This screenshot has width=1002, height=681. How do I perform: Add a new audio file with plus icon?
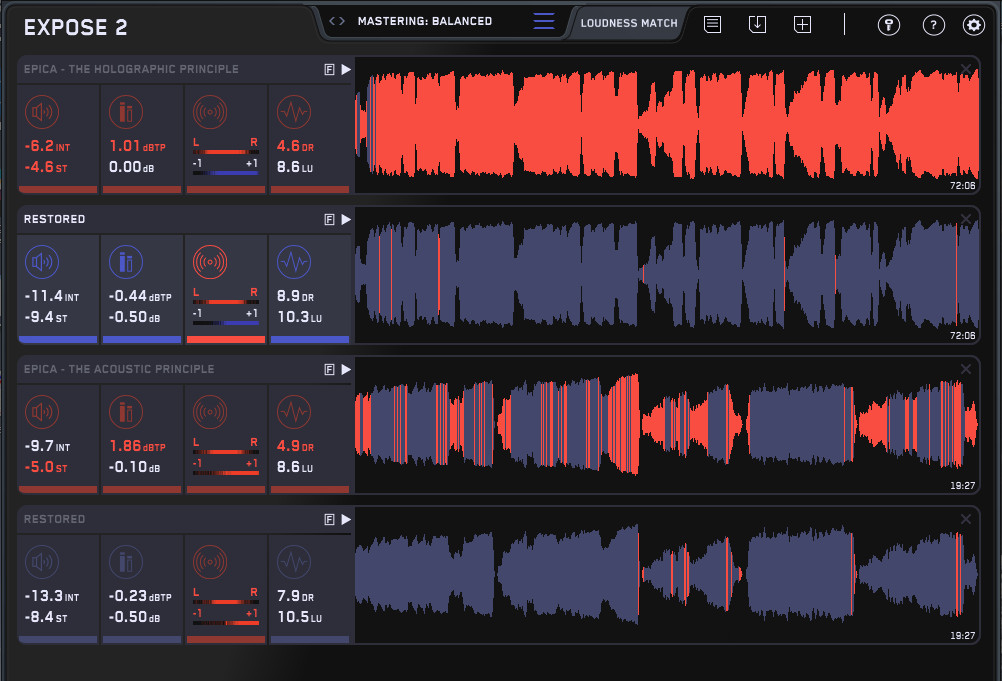(802, 25)
